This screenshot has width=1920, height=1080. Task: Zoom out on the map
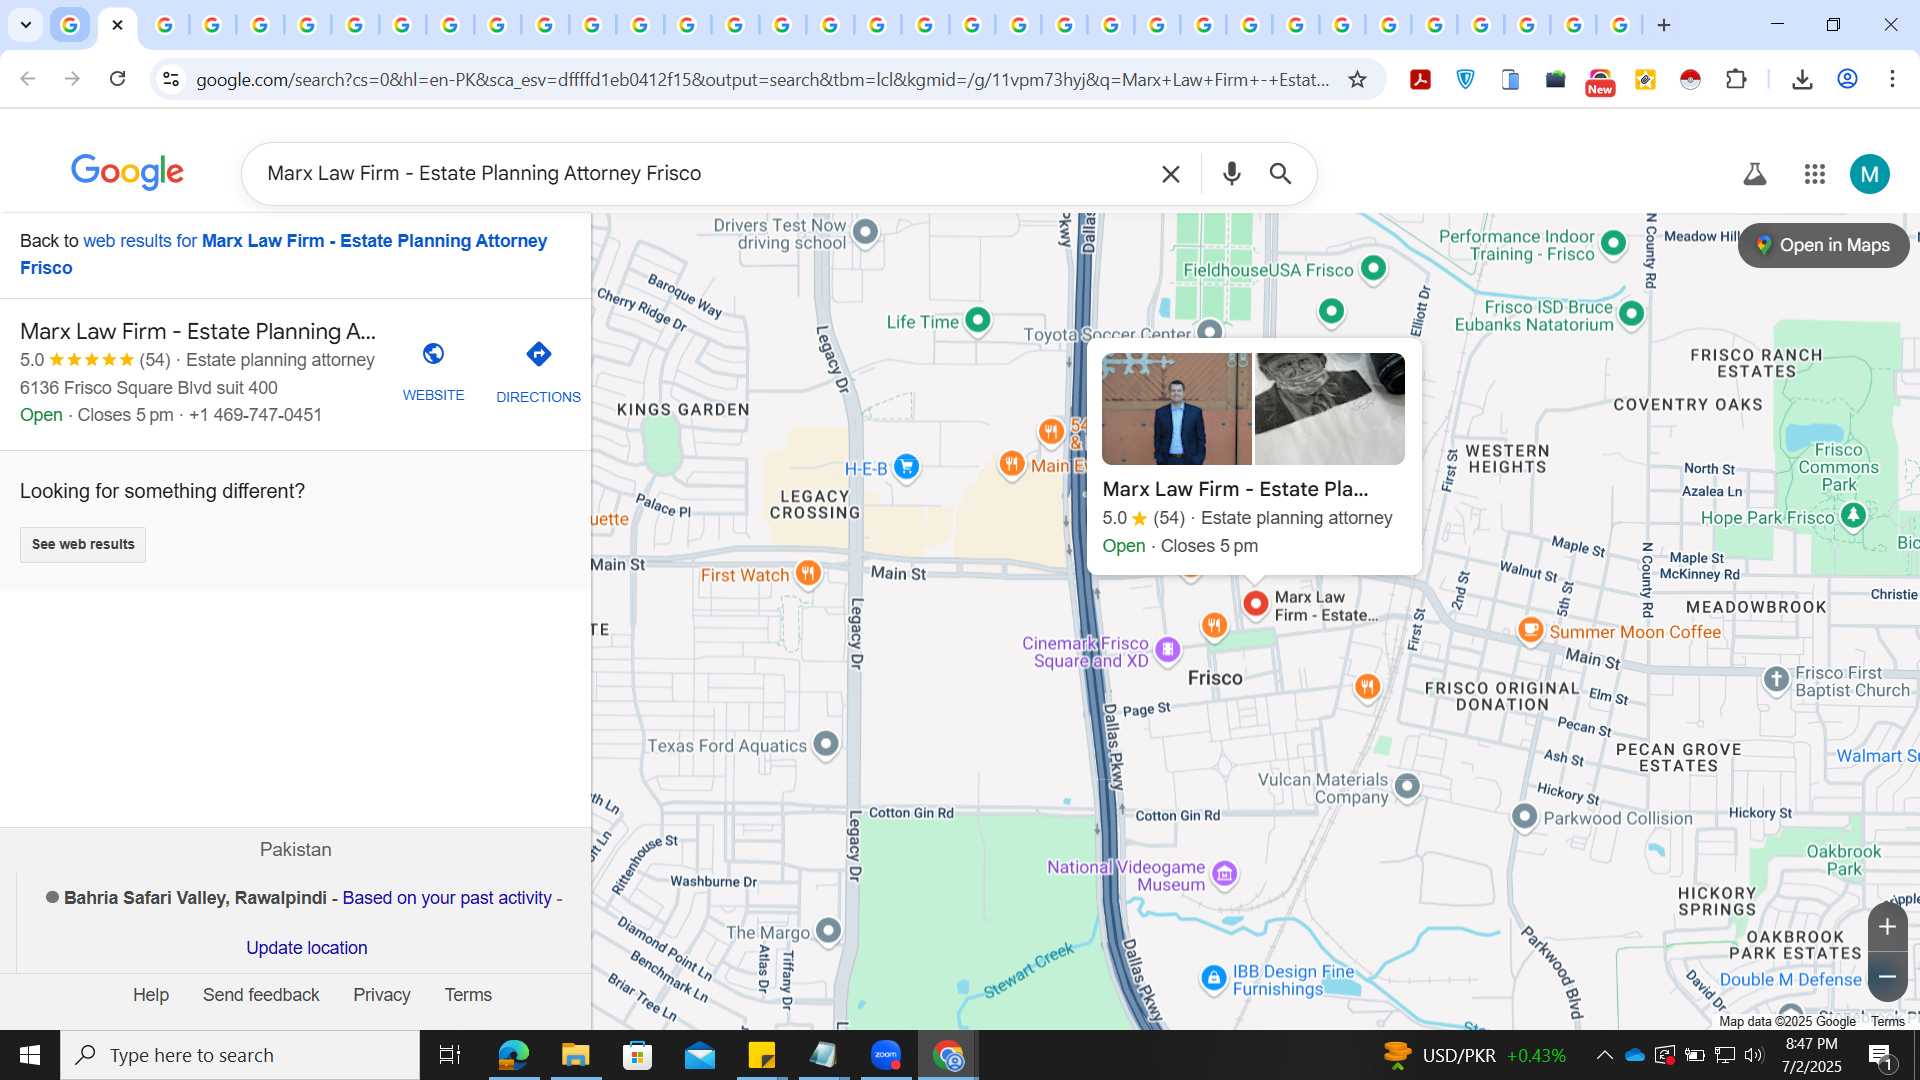[x=1887, y=977]
